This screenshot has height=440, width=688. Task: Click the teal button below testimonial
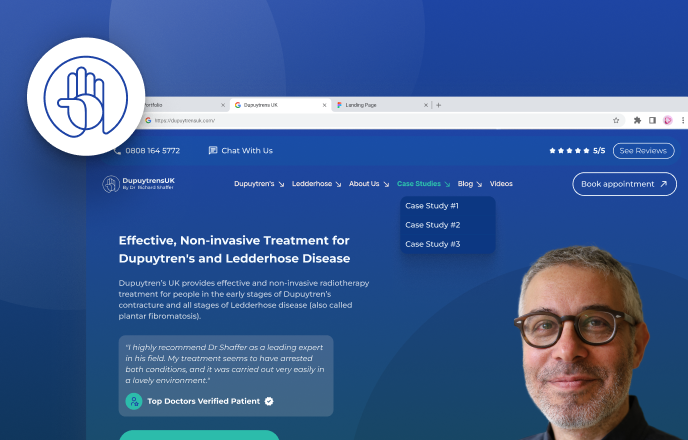click(199, 435)
